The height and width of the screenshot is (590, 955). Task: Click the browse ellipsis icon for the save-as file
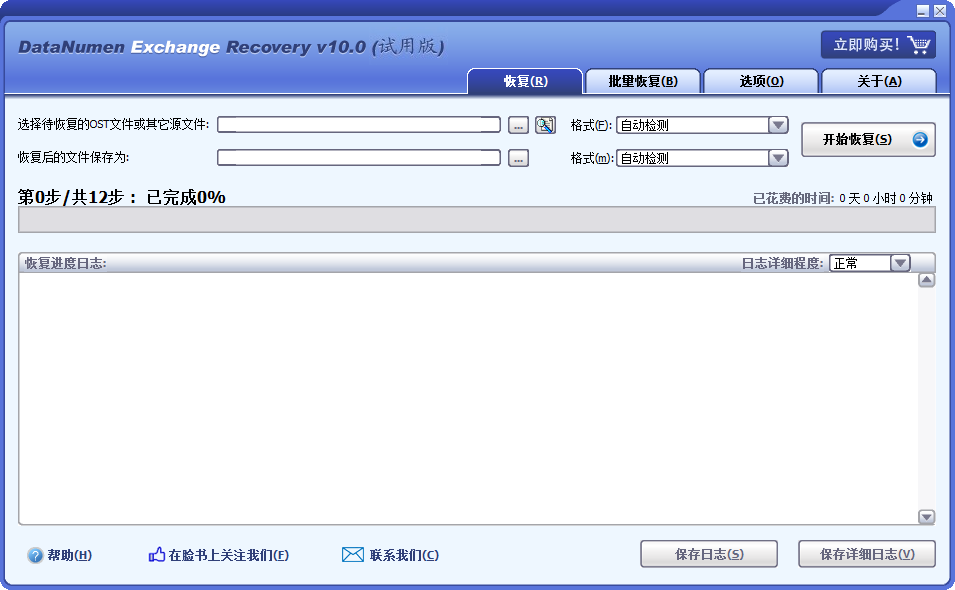click(517, 157)
